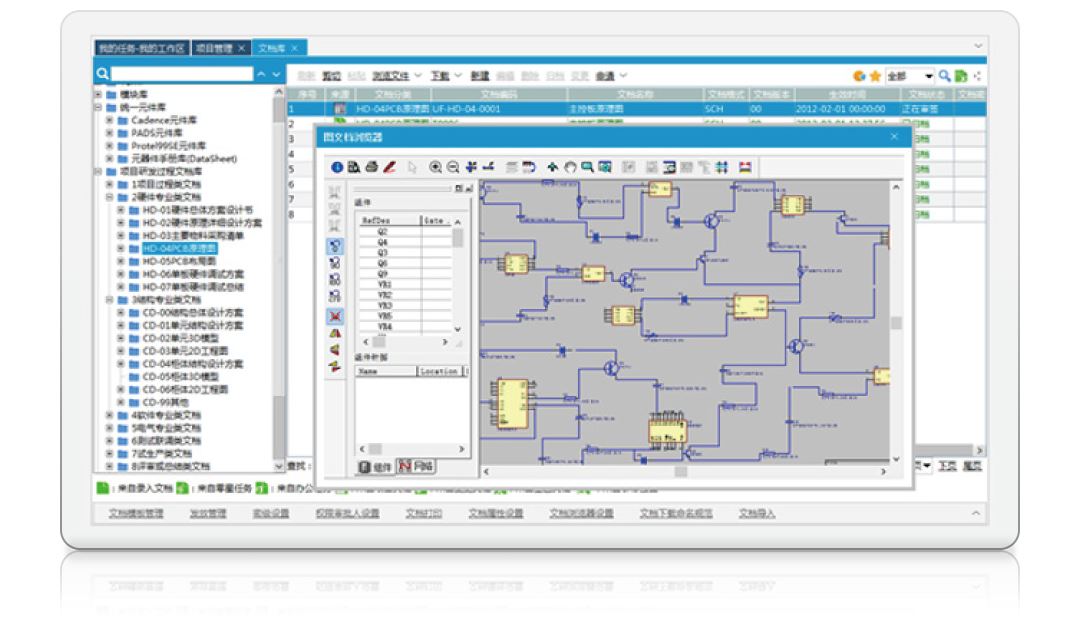Viewport: 1080px width, 620px height.
Task: Click the zoom in magnifier icon
Action: coord(436,167)
